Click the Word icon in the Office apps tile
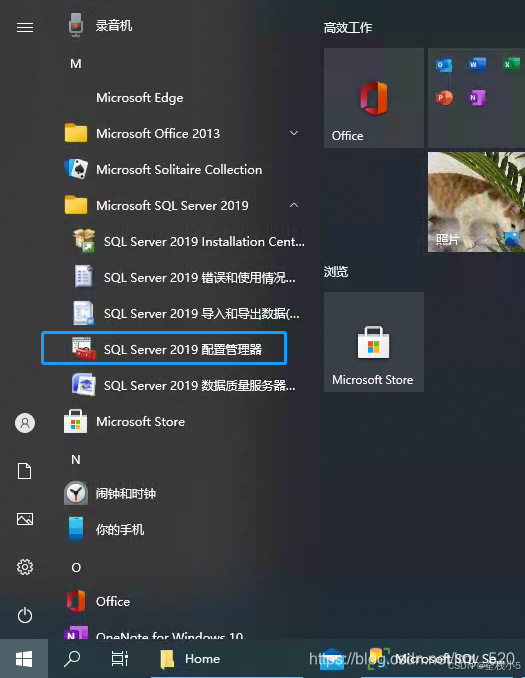This screenshot has height=678, width=525. [477, 64]
